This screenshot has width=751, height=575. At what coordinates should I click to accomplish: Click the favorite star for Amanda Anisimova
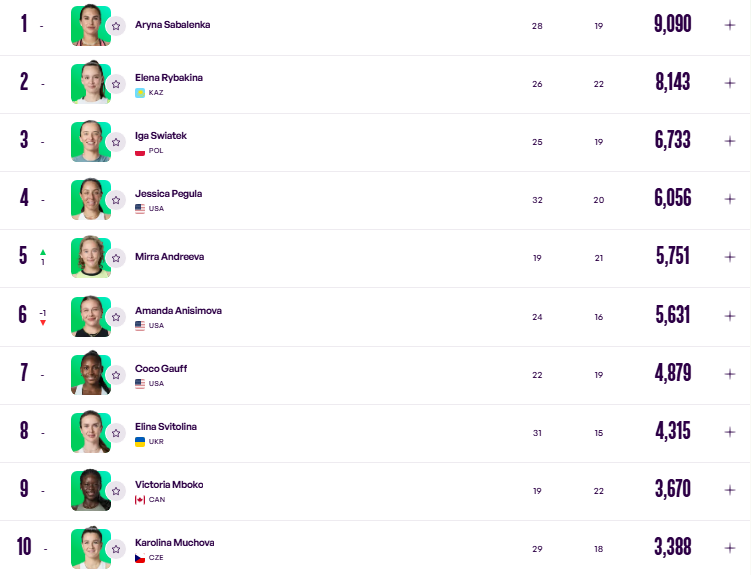tap(116, 317)
